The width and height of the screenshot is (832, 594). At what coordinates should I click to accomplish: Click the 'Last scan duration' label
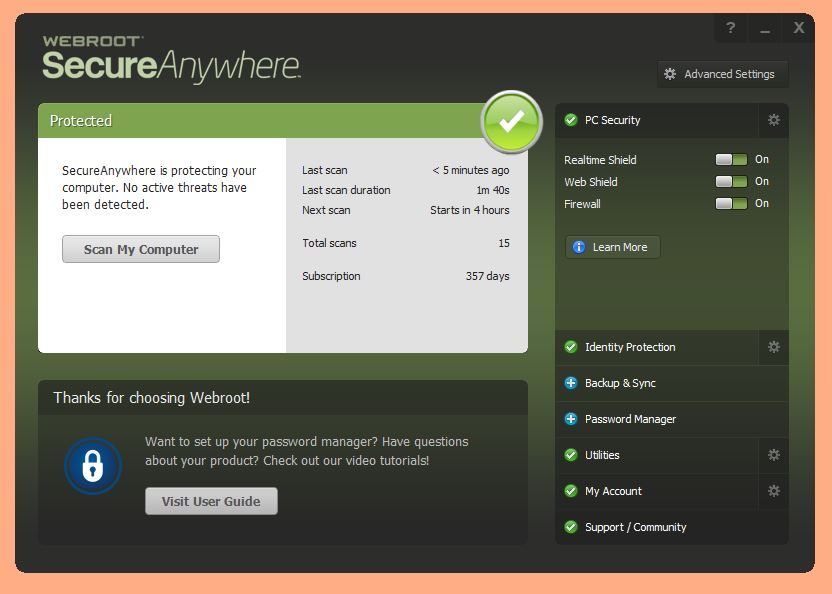coord(346,190)
